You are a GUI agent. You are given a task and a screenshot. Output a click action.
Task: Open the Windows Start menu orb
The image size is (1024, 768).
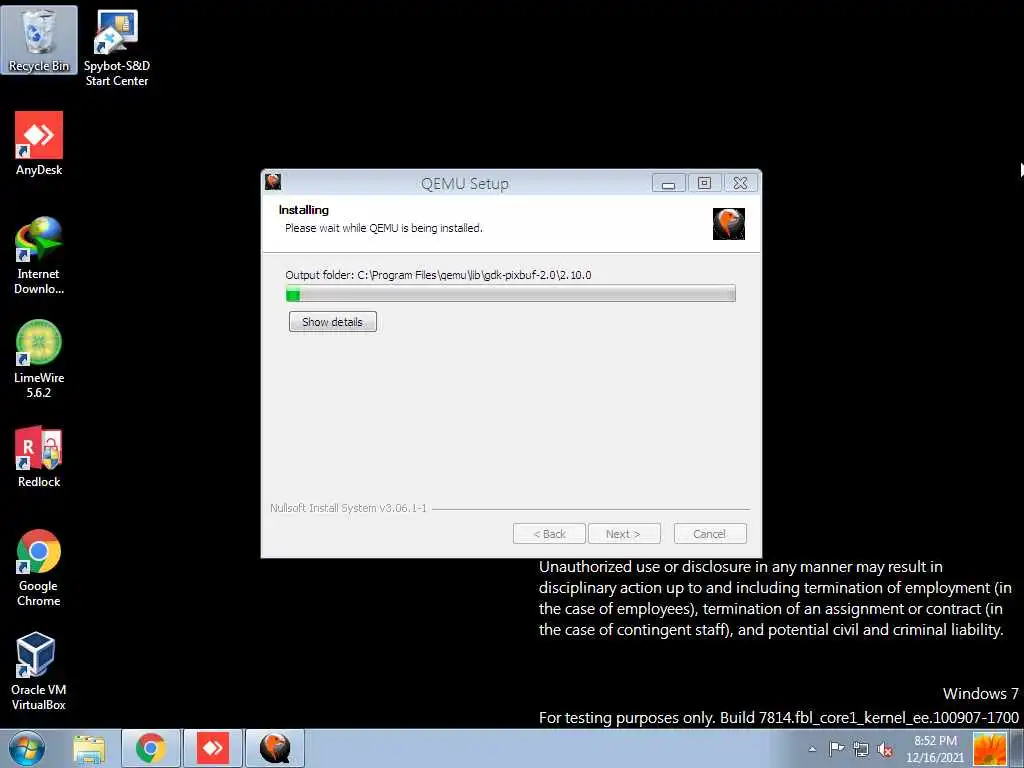[27, 748]
